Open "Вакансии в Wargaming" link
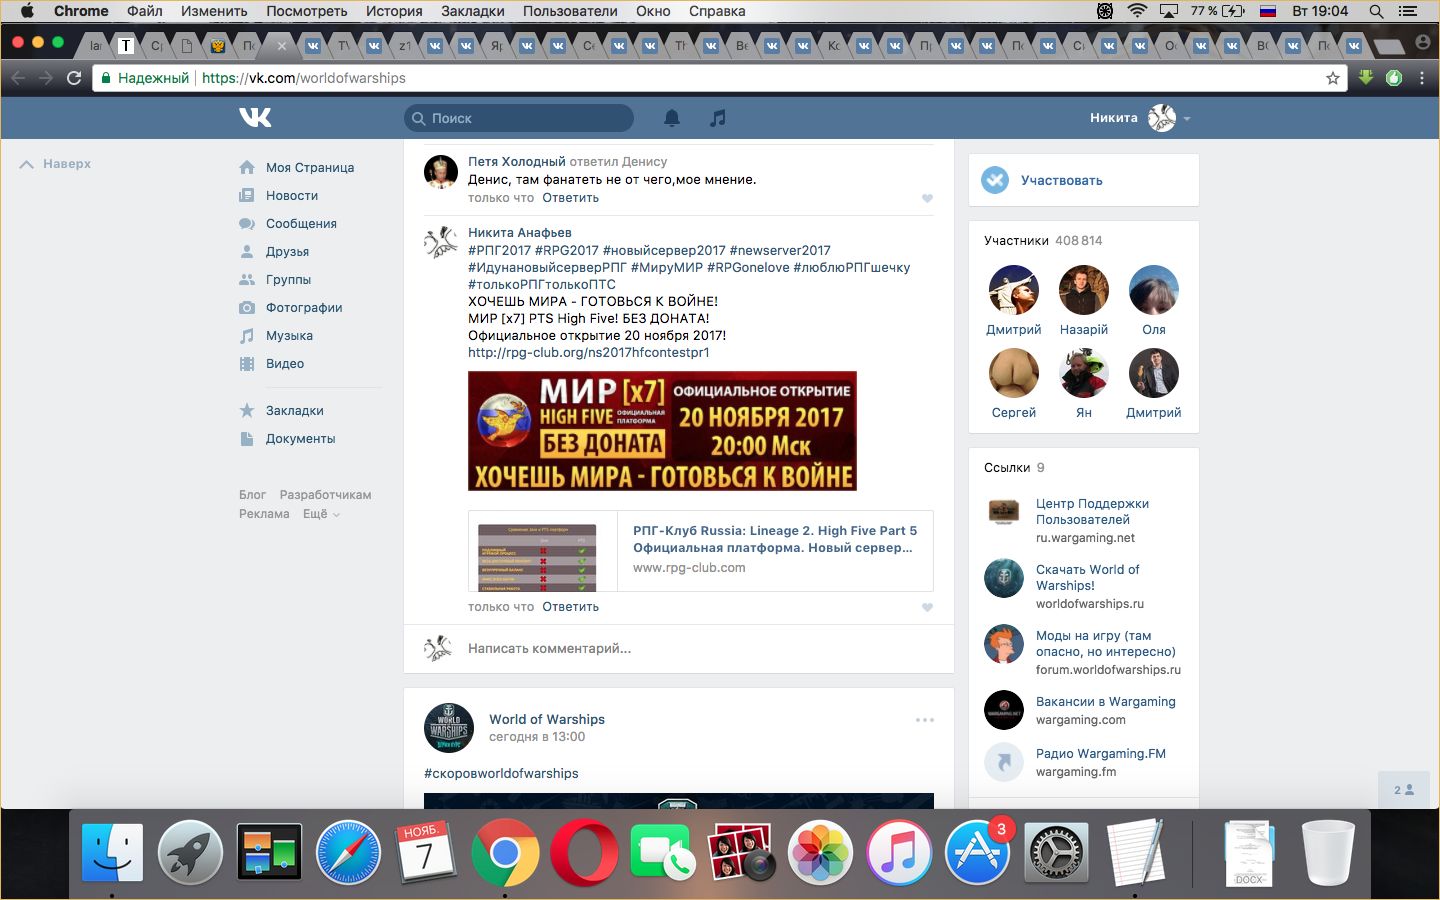1440x900 pixels. tap(1106, 702)
